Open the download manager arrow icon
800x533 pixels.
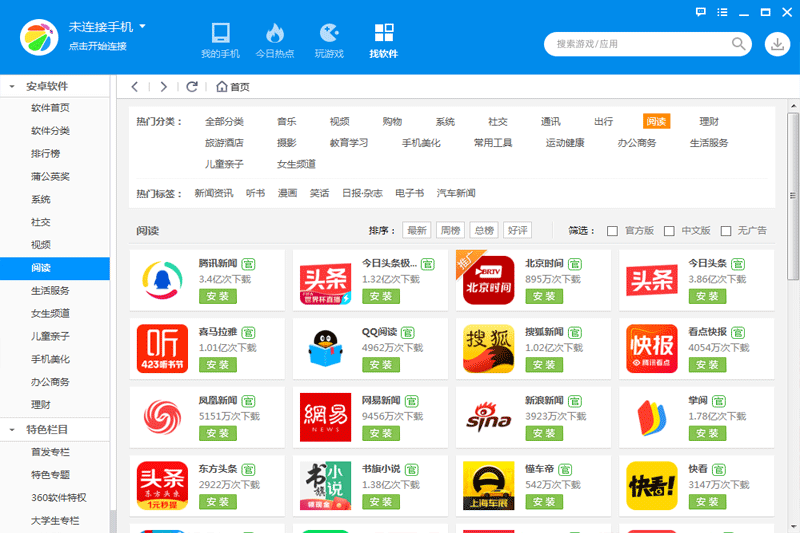(777, 44)
